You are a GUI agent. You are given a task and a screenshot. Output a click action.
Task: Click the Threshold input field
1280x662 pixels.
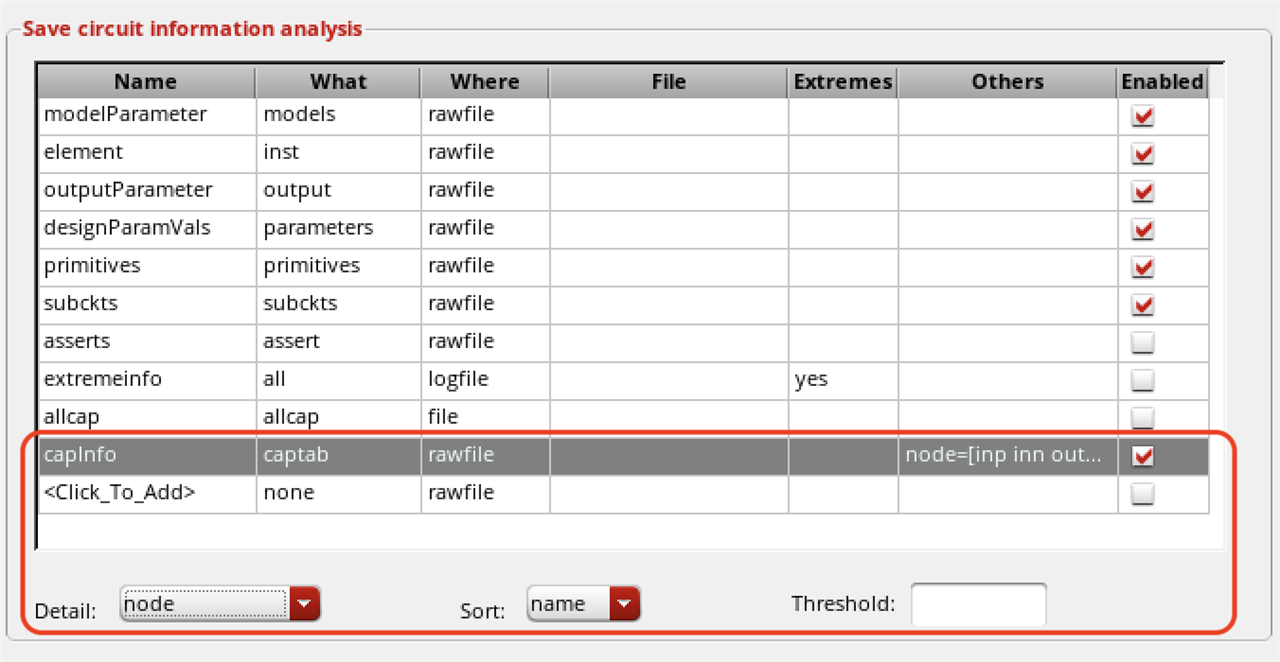[x=979, y=605]
